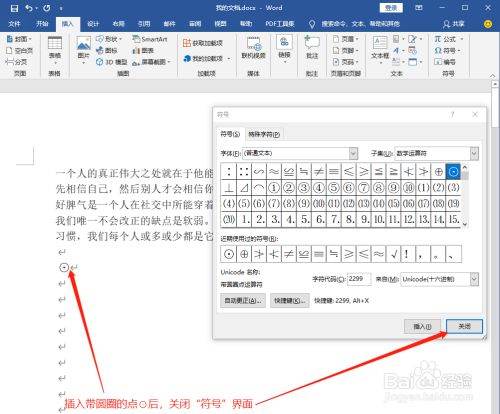
Task: Switch to the References (引用) tab
Action: tap(144, 24)
